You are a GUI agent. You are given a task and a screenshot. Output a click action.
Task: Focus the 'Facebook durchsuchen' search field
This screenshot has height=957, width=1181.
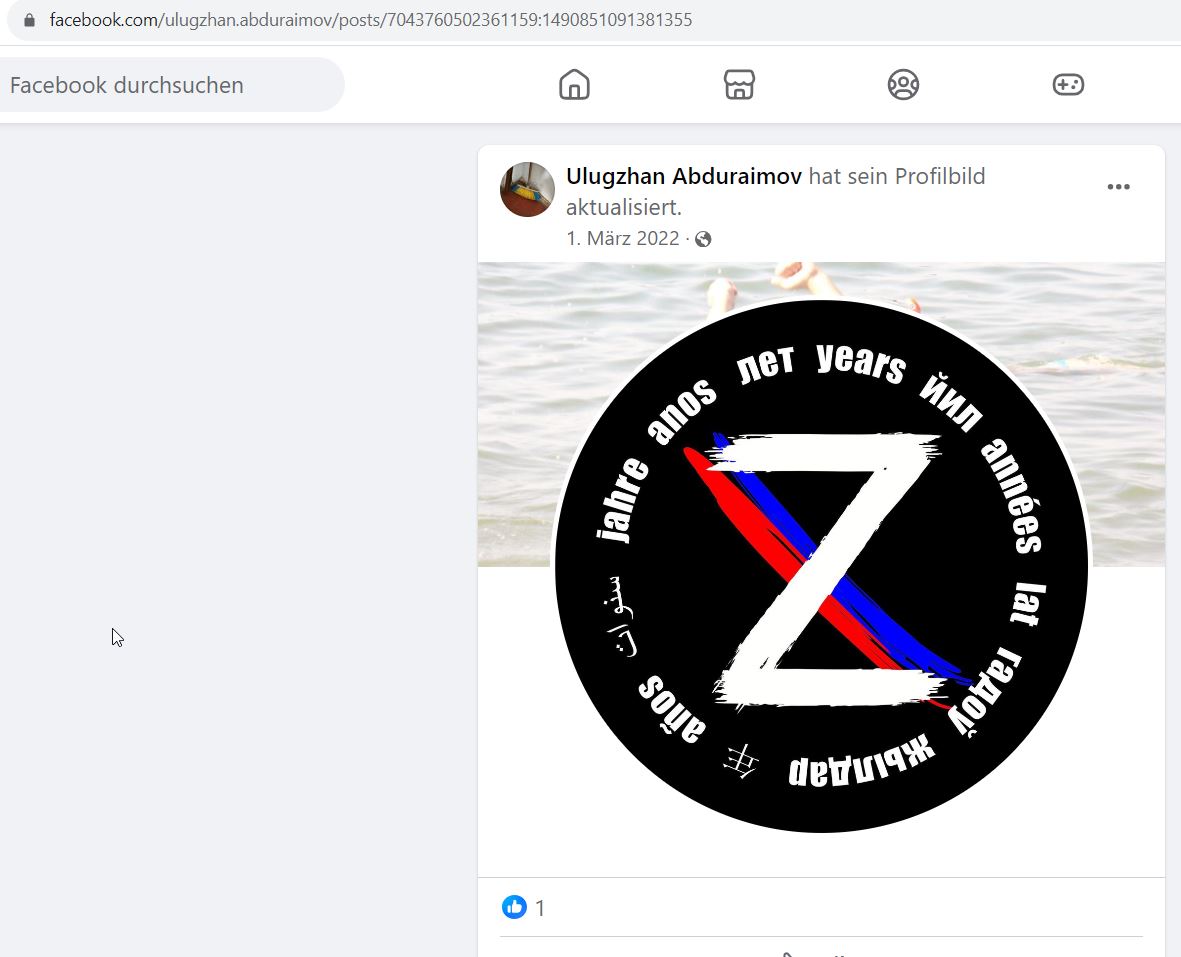pos(172,85)
